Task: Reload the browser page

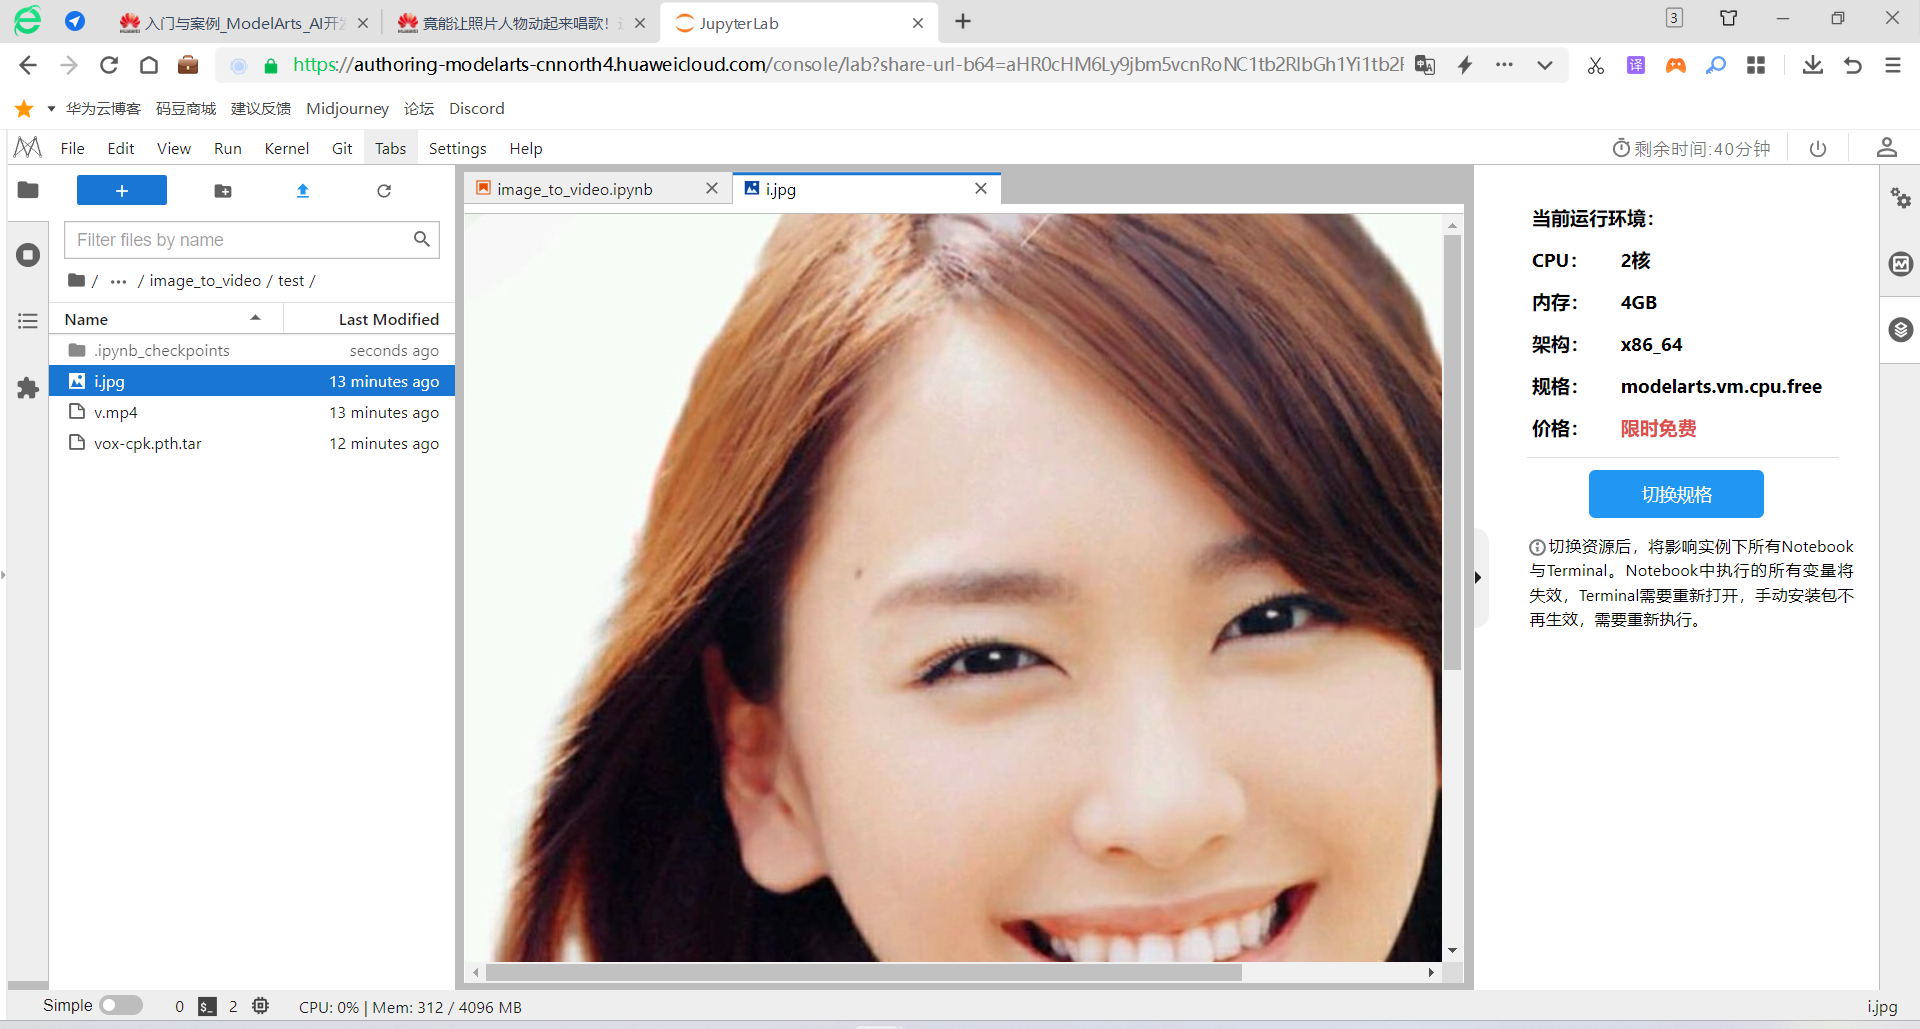Action: tap(109, 65)
